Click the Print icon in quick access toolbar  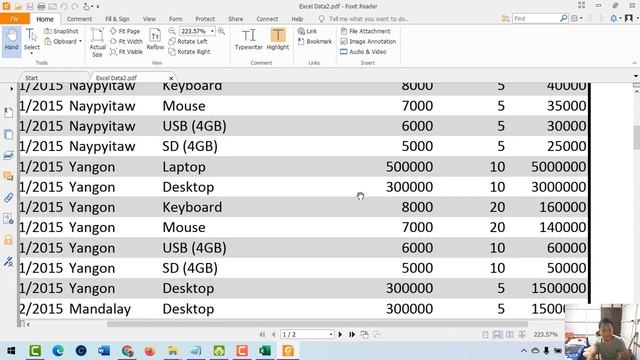click(x=41, y=7)
